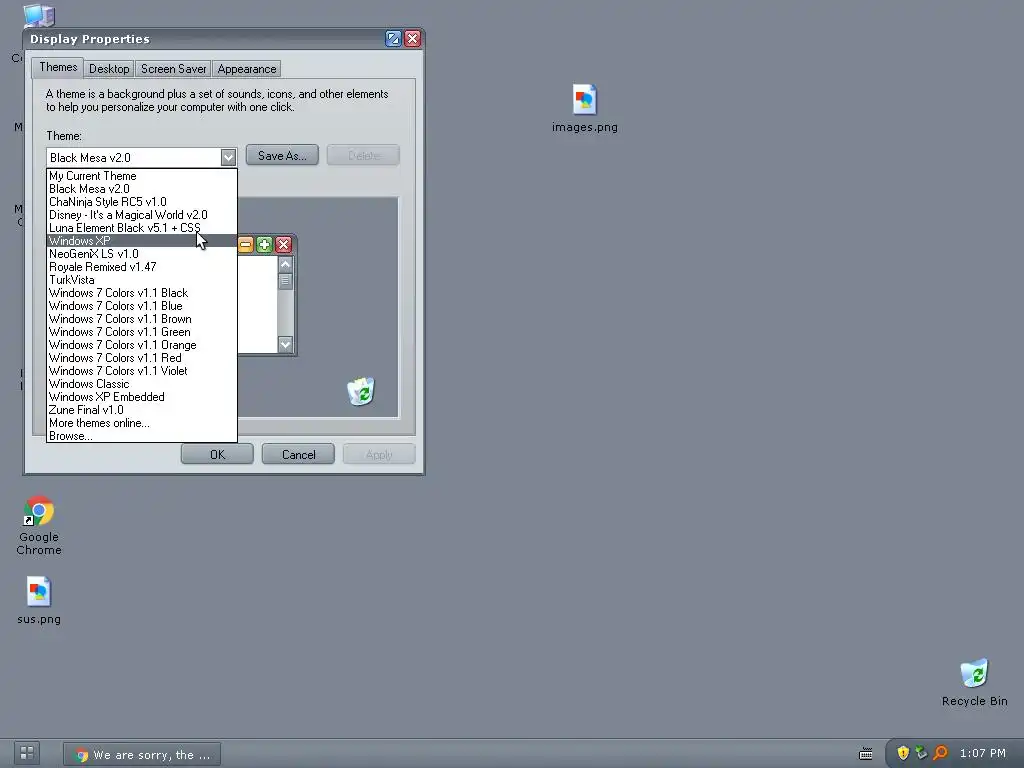This screenshot has width=1024, height=768.
Task: Click 'More themes online...' entry
Action: click(x=142, y=423)
